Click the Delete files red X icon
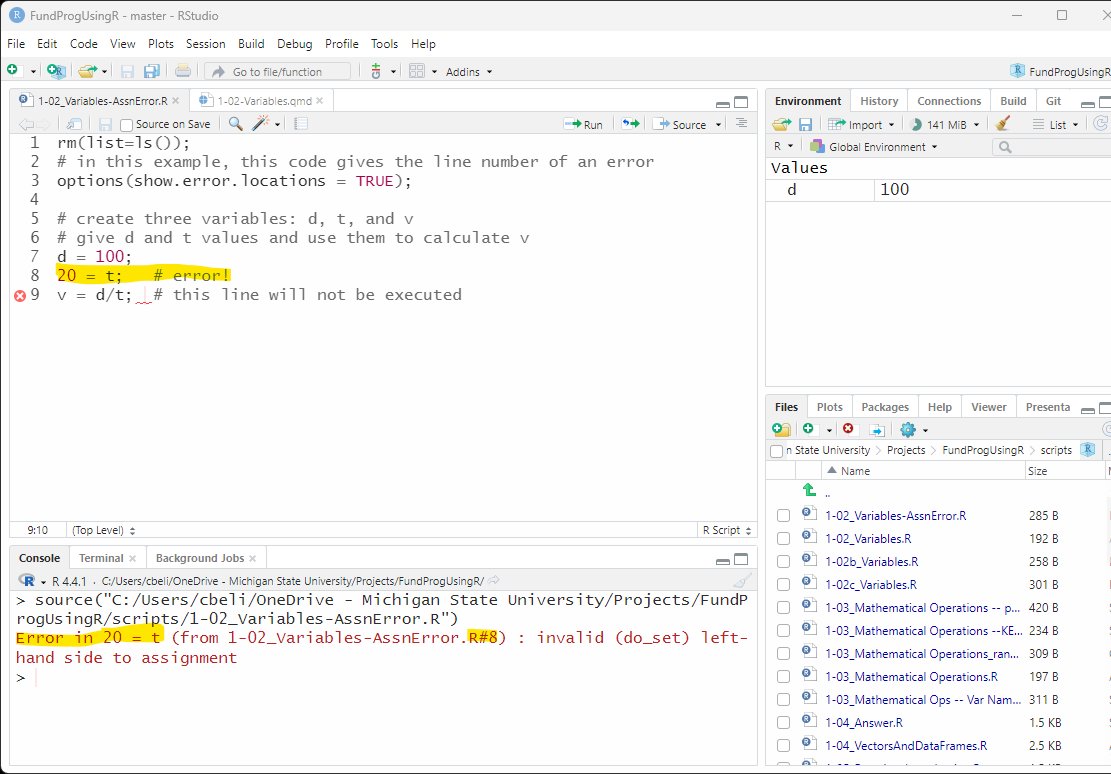 tap(848, 429)
